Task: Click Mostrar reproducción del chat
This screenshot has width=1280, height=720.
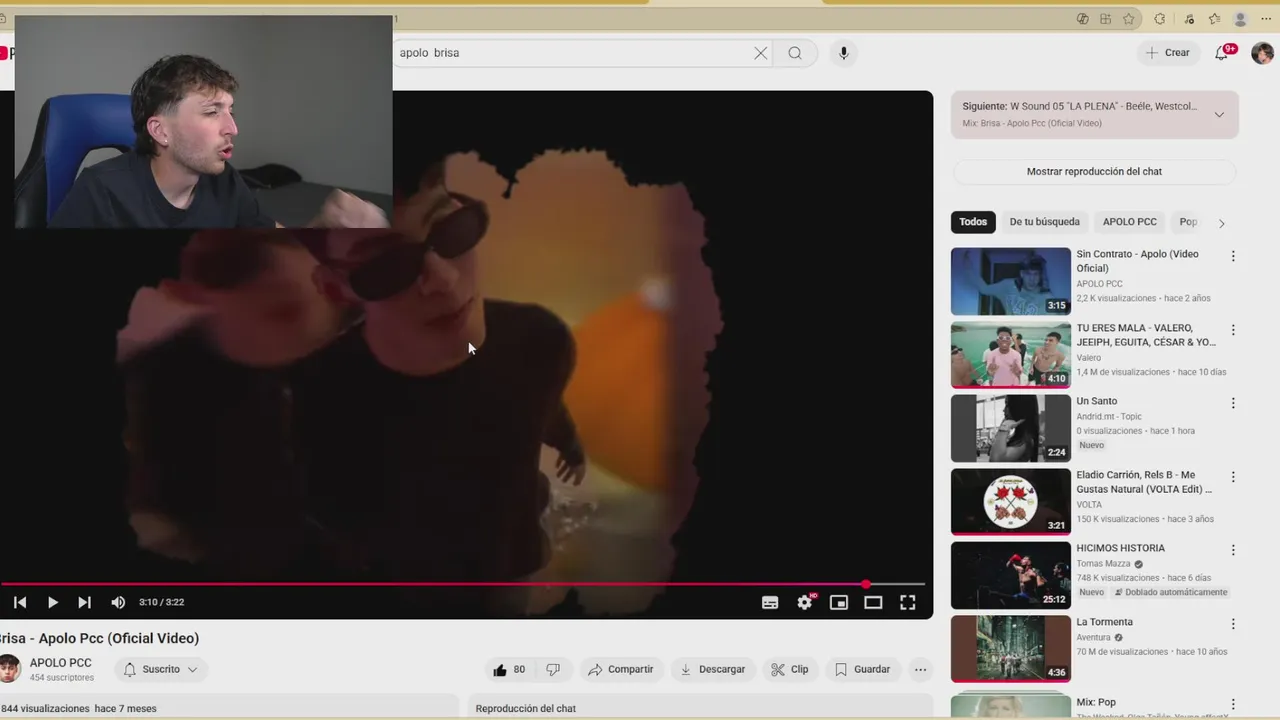Action: [x=1094, y=171]
